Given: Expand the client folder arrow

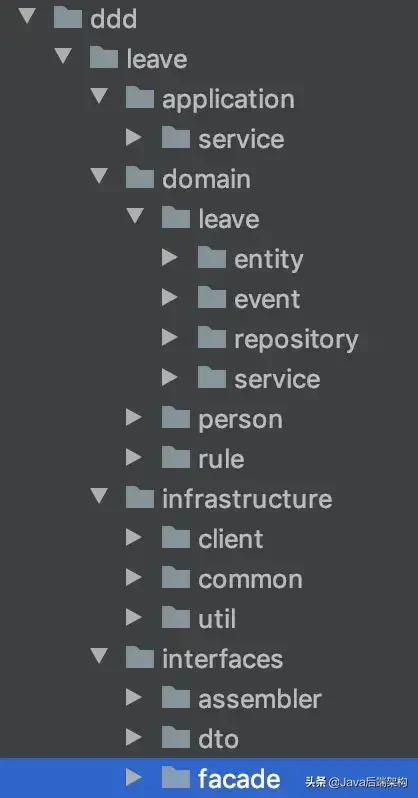Looking at the screenshot, I should pyautogui.click(x=133, y=537).
